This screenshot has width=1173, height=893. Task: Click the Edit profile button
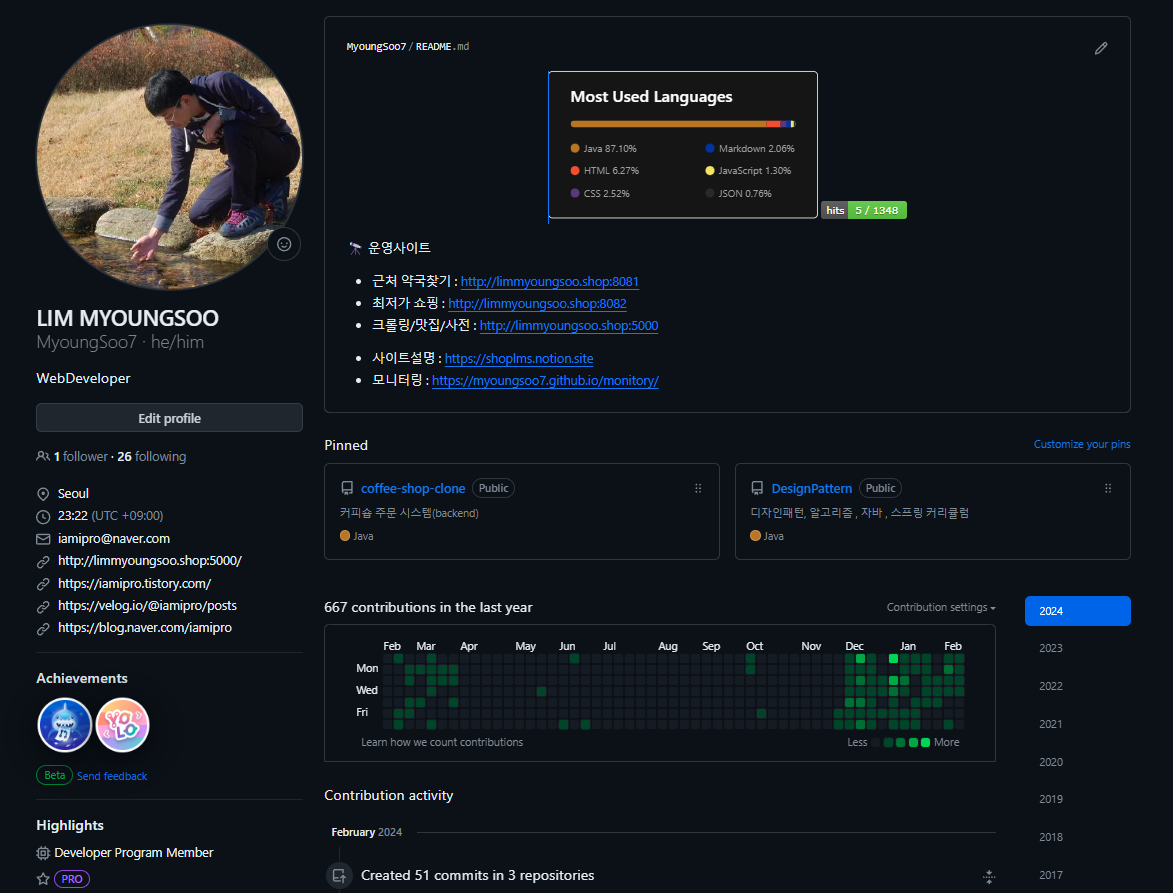[x=170, y=418]
